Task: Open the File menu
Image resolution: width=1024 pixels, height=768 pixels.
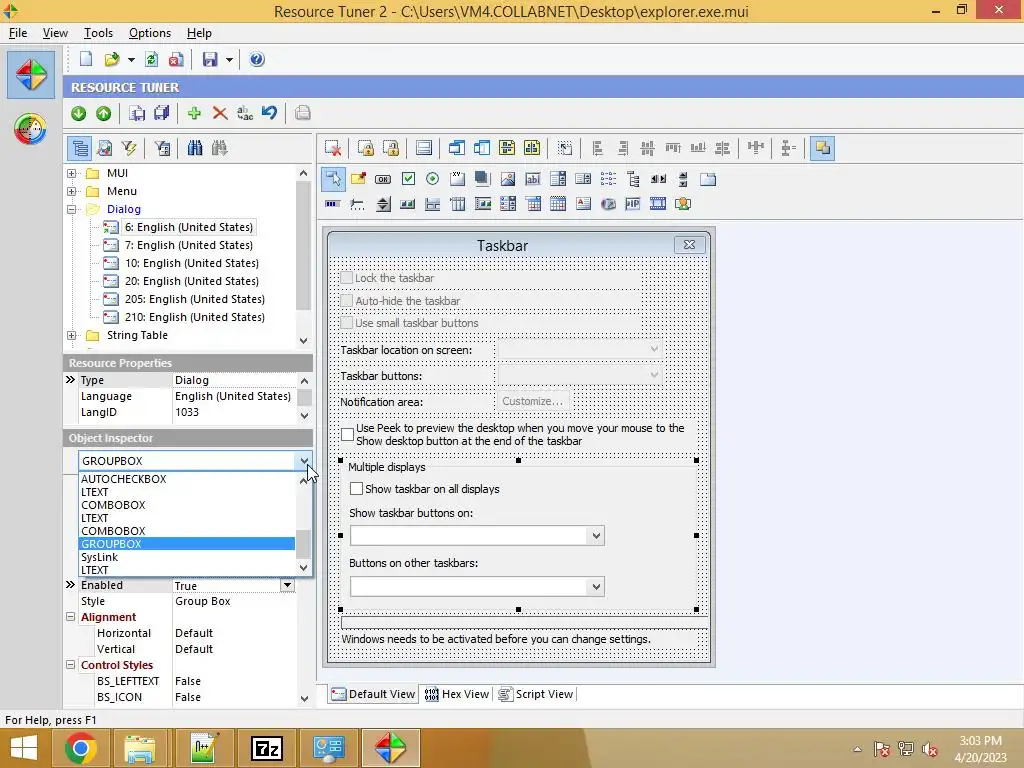Action: [18, 33]
